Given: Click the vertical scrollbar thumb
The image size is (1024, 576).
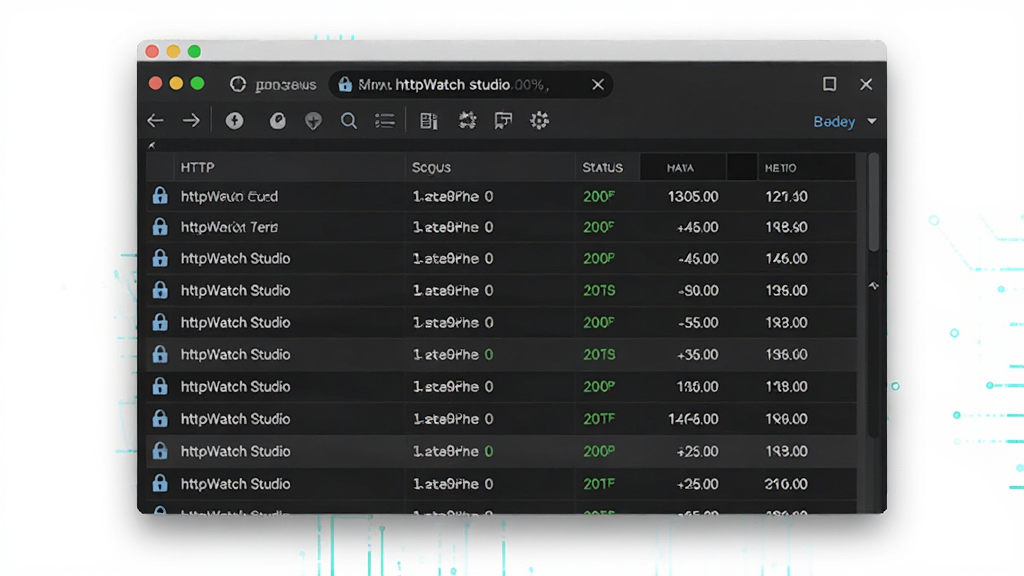Looking at the screenshot, I should (873, 202).
